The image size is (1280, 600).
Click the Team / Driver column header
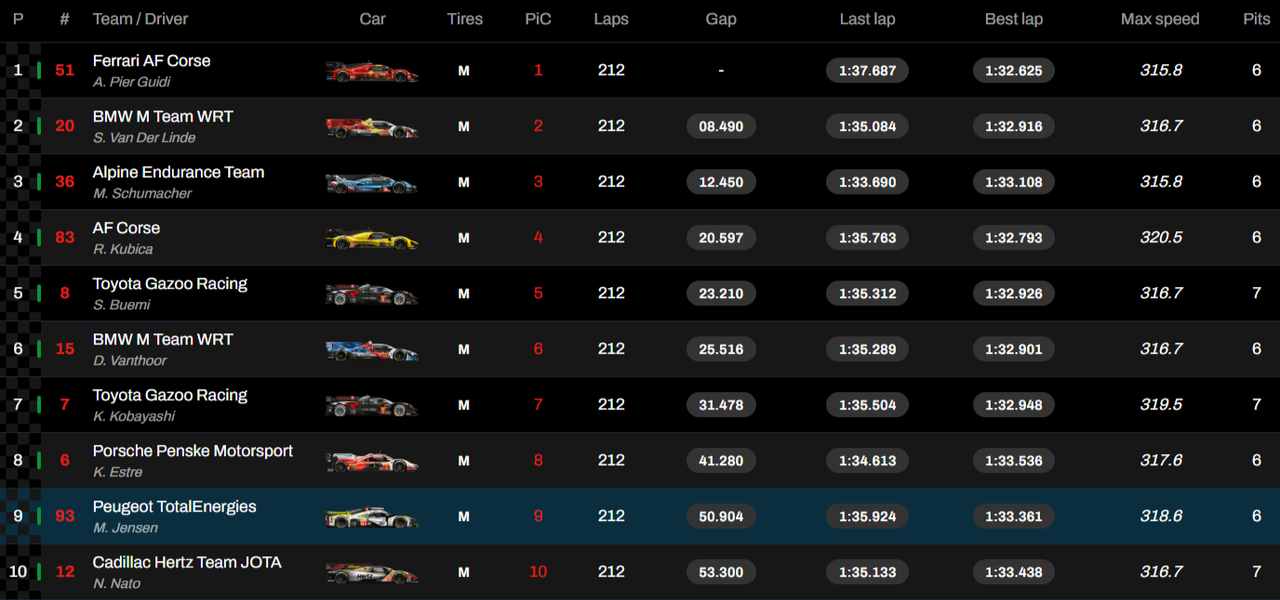[140, 19]
